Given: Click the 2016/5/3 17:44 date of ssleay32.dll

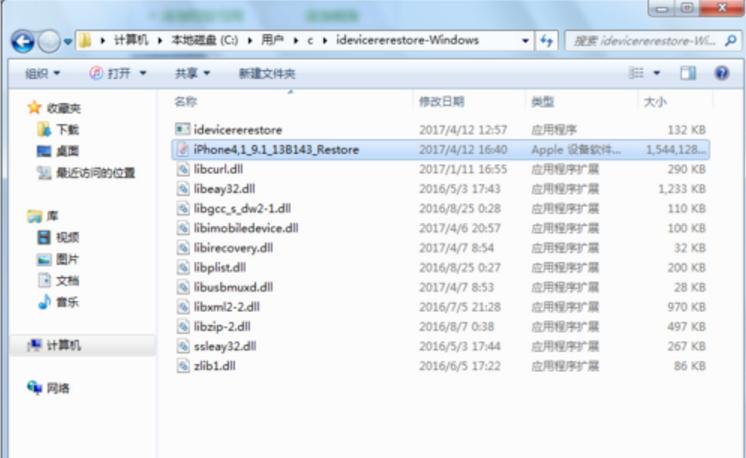Looking at the screenshot, I should click(x=460, y=346).
